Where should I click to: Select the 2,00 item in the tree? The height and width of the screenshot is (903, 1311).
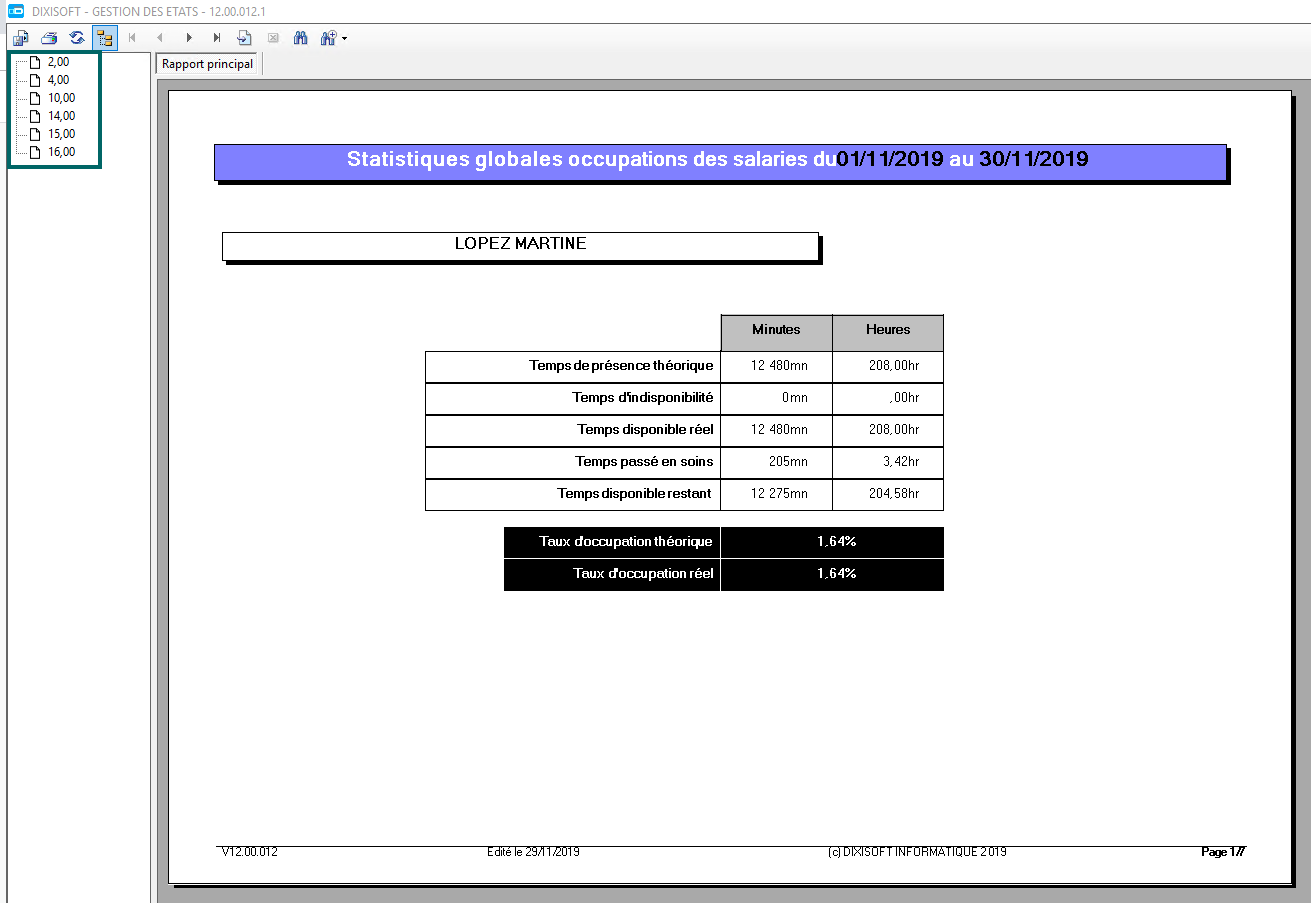[58, 62]
